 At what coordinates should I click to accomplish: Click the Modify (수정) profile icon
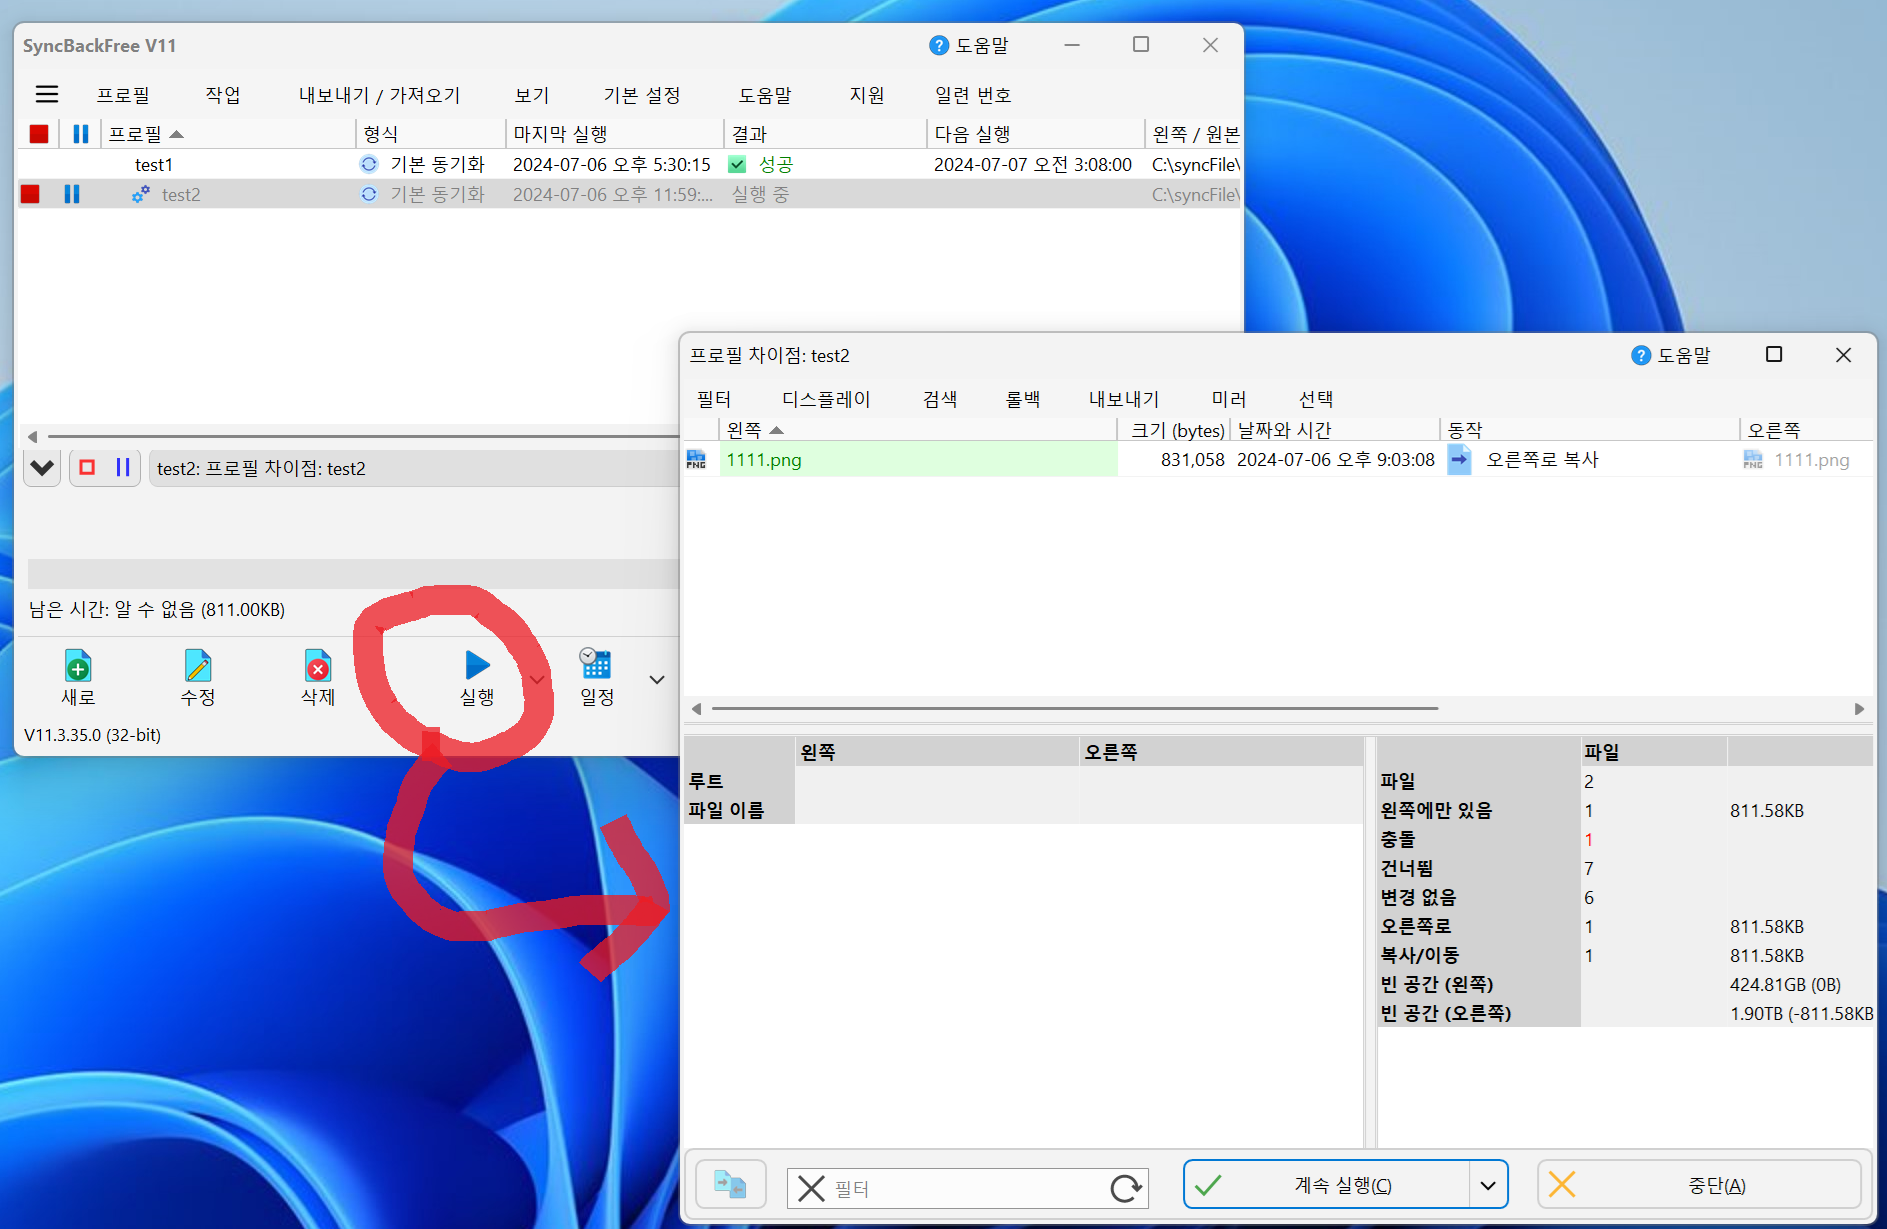point(198,665)
